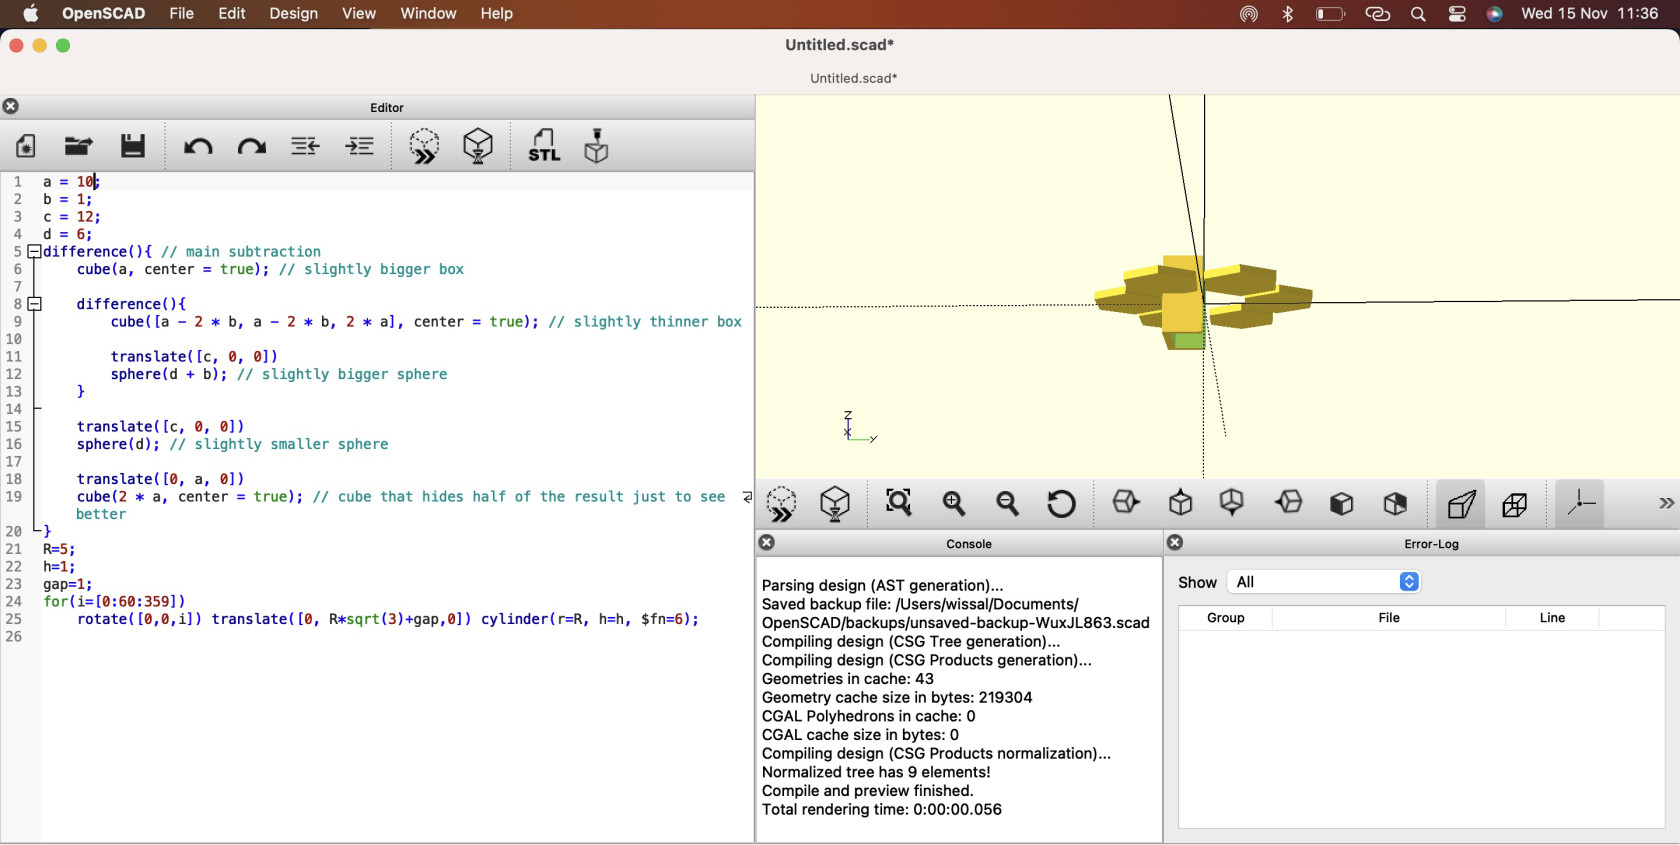Collapse the outer difference() block at line 5
The image size is (1680, 845).
[x=34, y=252]
